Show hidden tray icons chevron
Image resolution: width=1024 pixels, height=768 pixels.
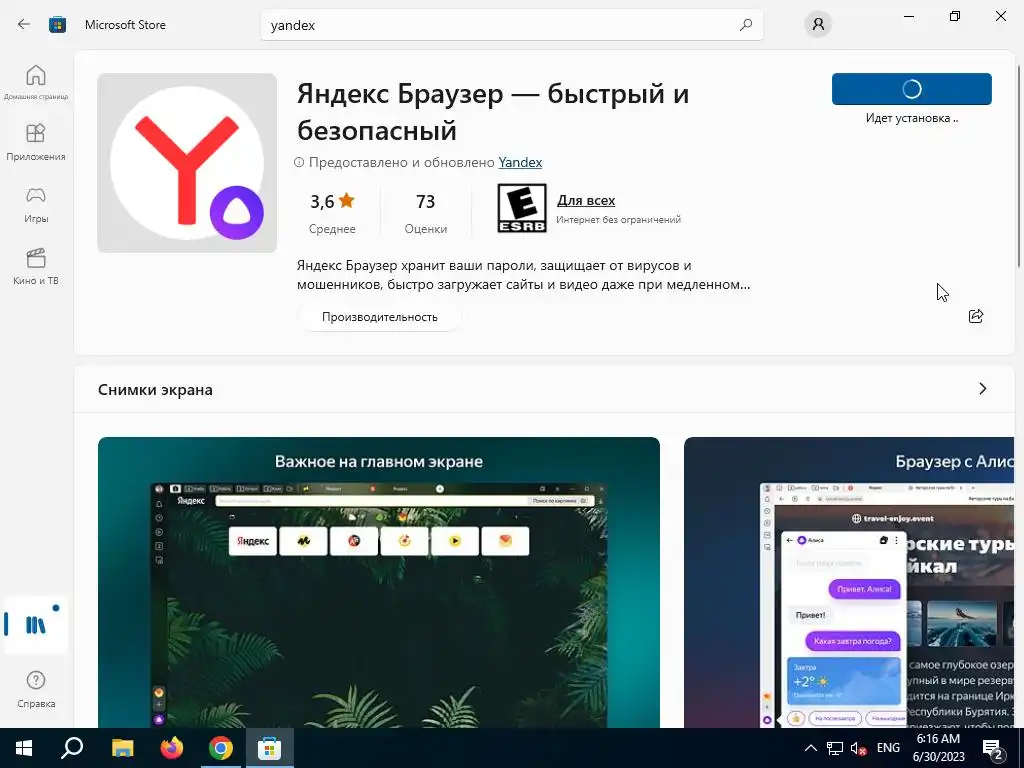tap(810, 748)
